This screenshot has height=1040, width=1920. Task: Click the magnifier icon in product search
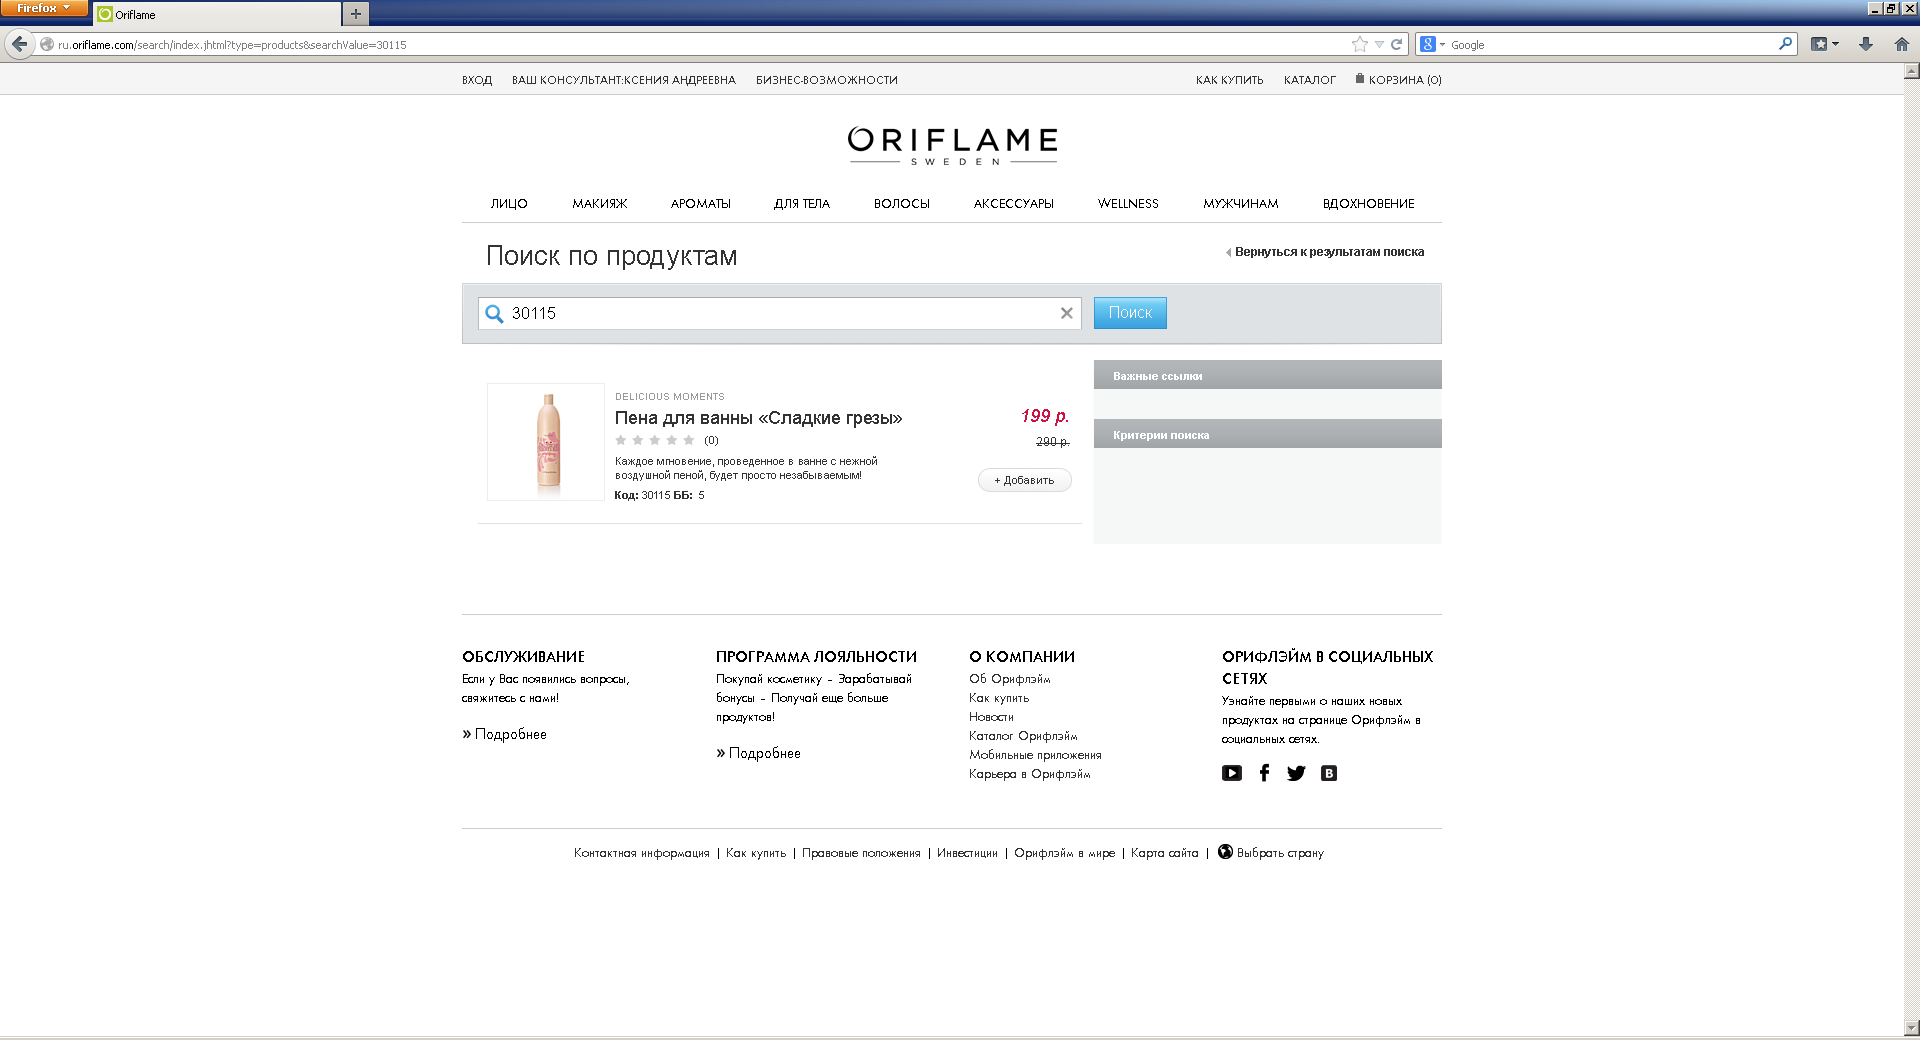(x=494, y=314)
